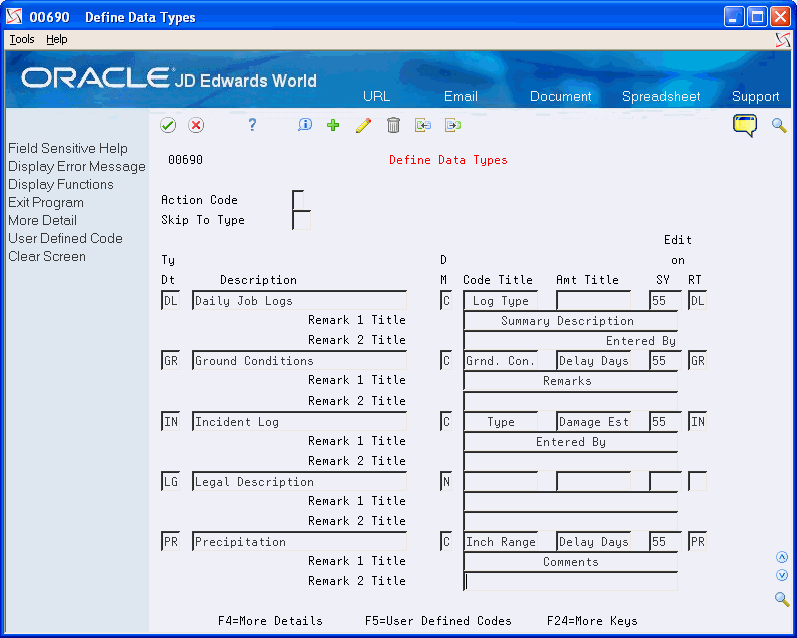797x638 pixels.
Task: Select the Spreadsheet banner link
Action: point(661,96)
